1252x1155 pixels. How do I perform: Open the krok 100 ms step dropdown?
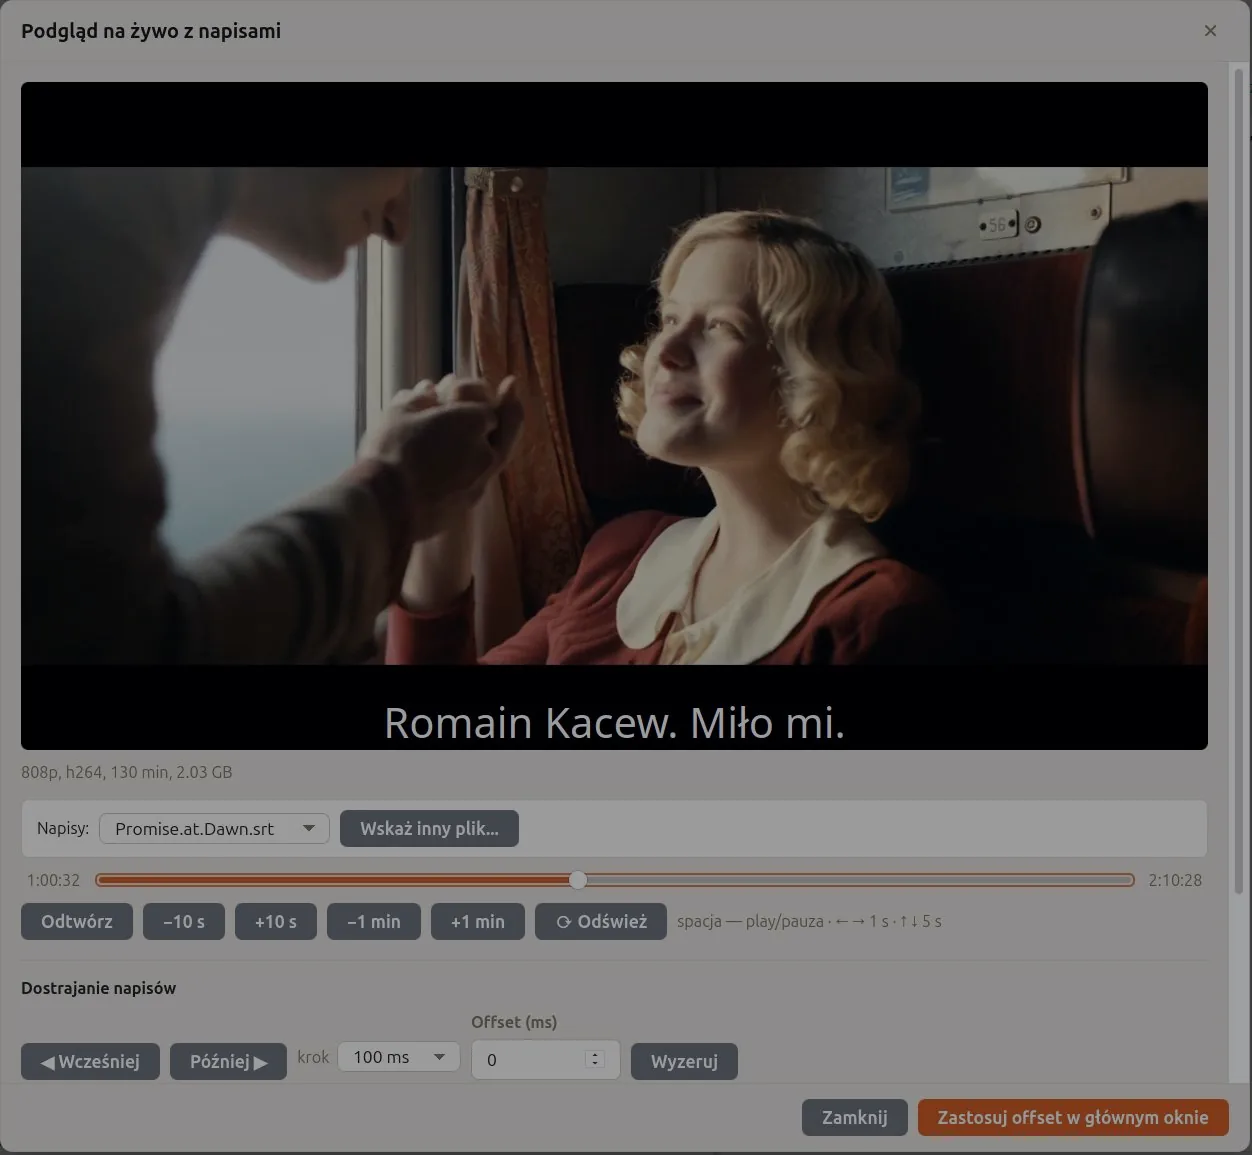[399, 1057]
